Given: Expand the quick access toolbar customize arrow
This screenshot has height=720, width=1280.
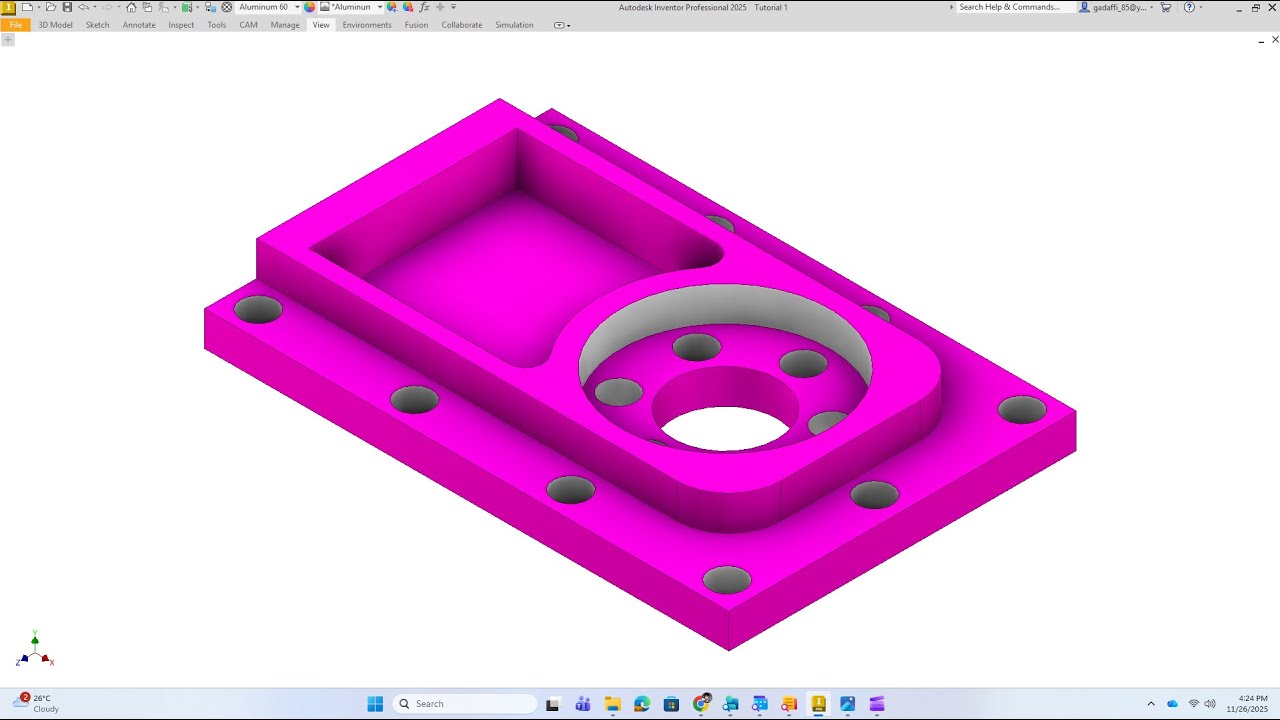Looking at the screenshot, I should point(453,7).
